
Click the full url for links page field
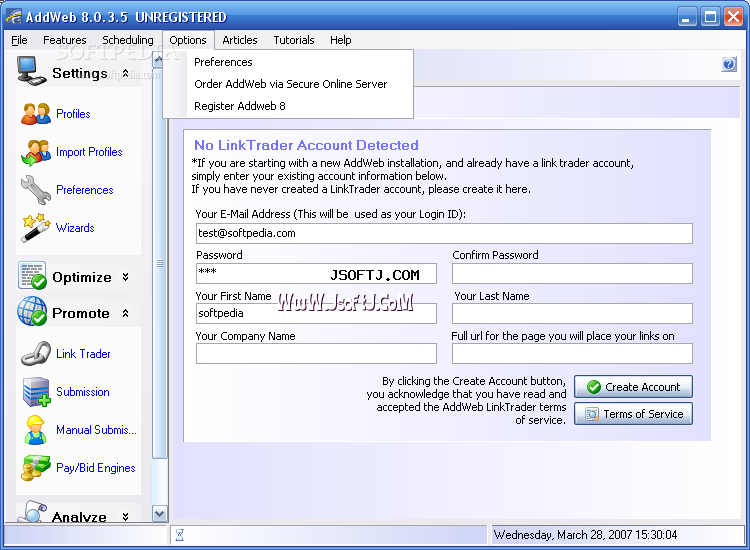(x=573, y=353)
